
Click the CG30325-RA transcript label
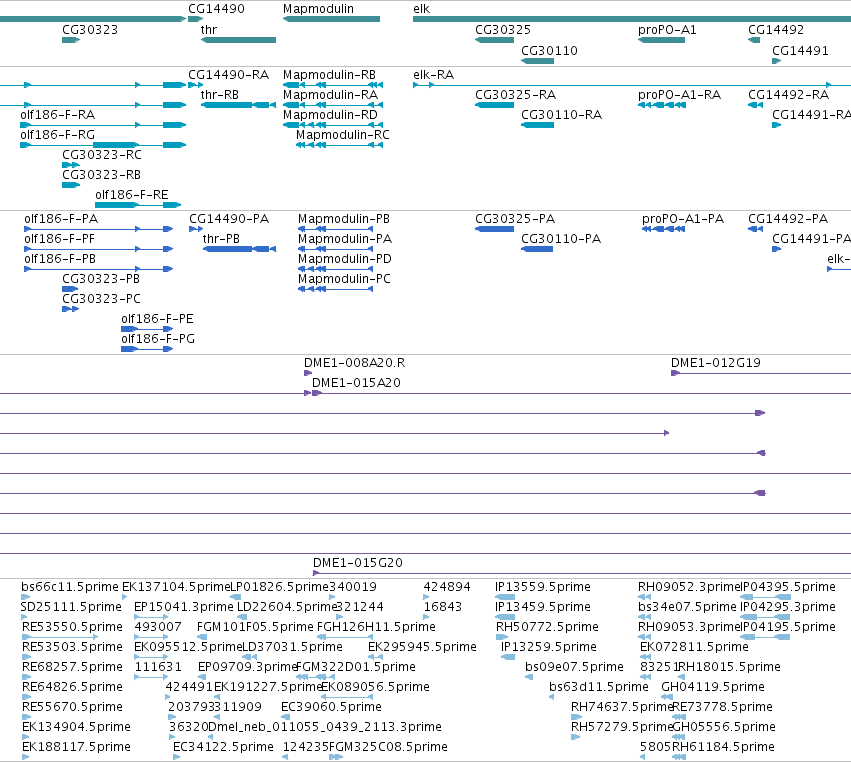click(x=515, y=94)
